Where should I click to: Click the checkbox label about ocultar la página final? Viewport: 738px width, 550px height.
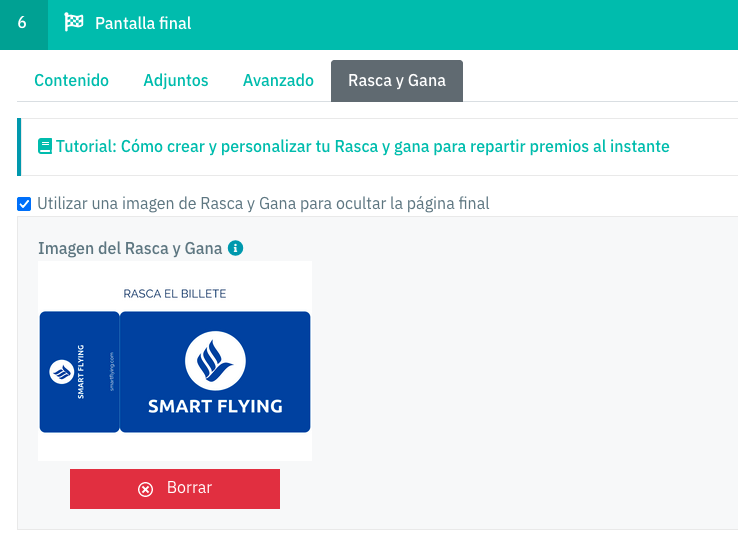point(263,204)
